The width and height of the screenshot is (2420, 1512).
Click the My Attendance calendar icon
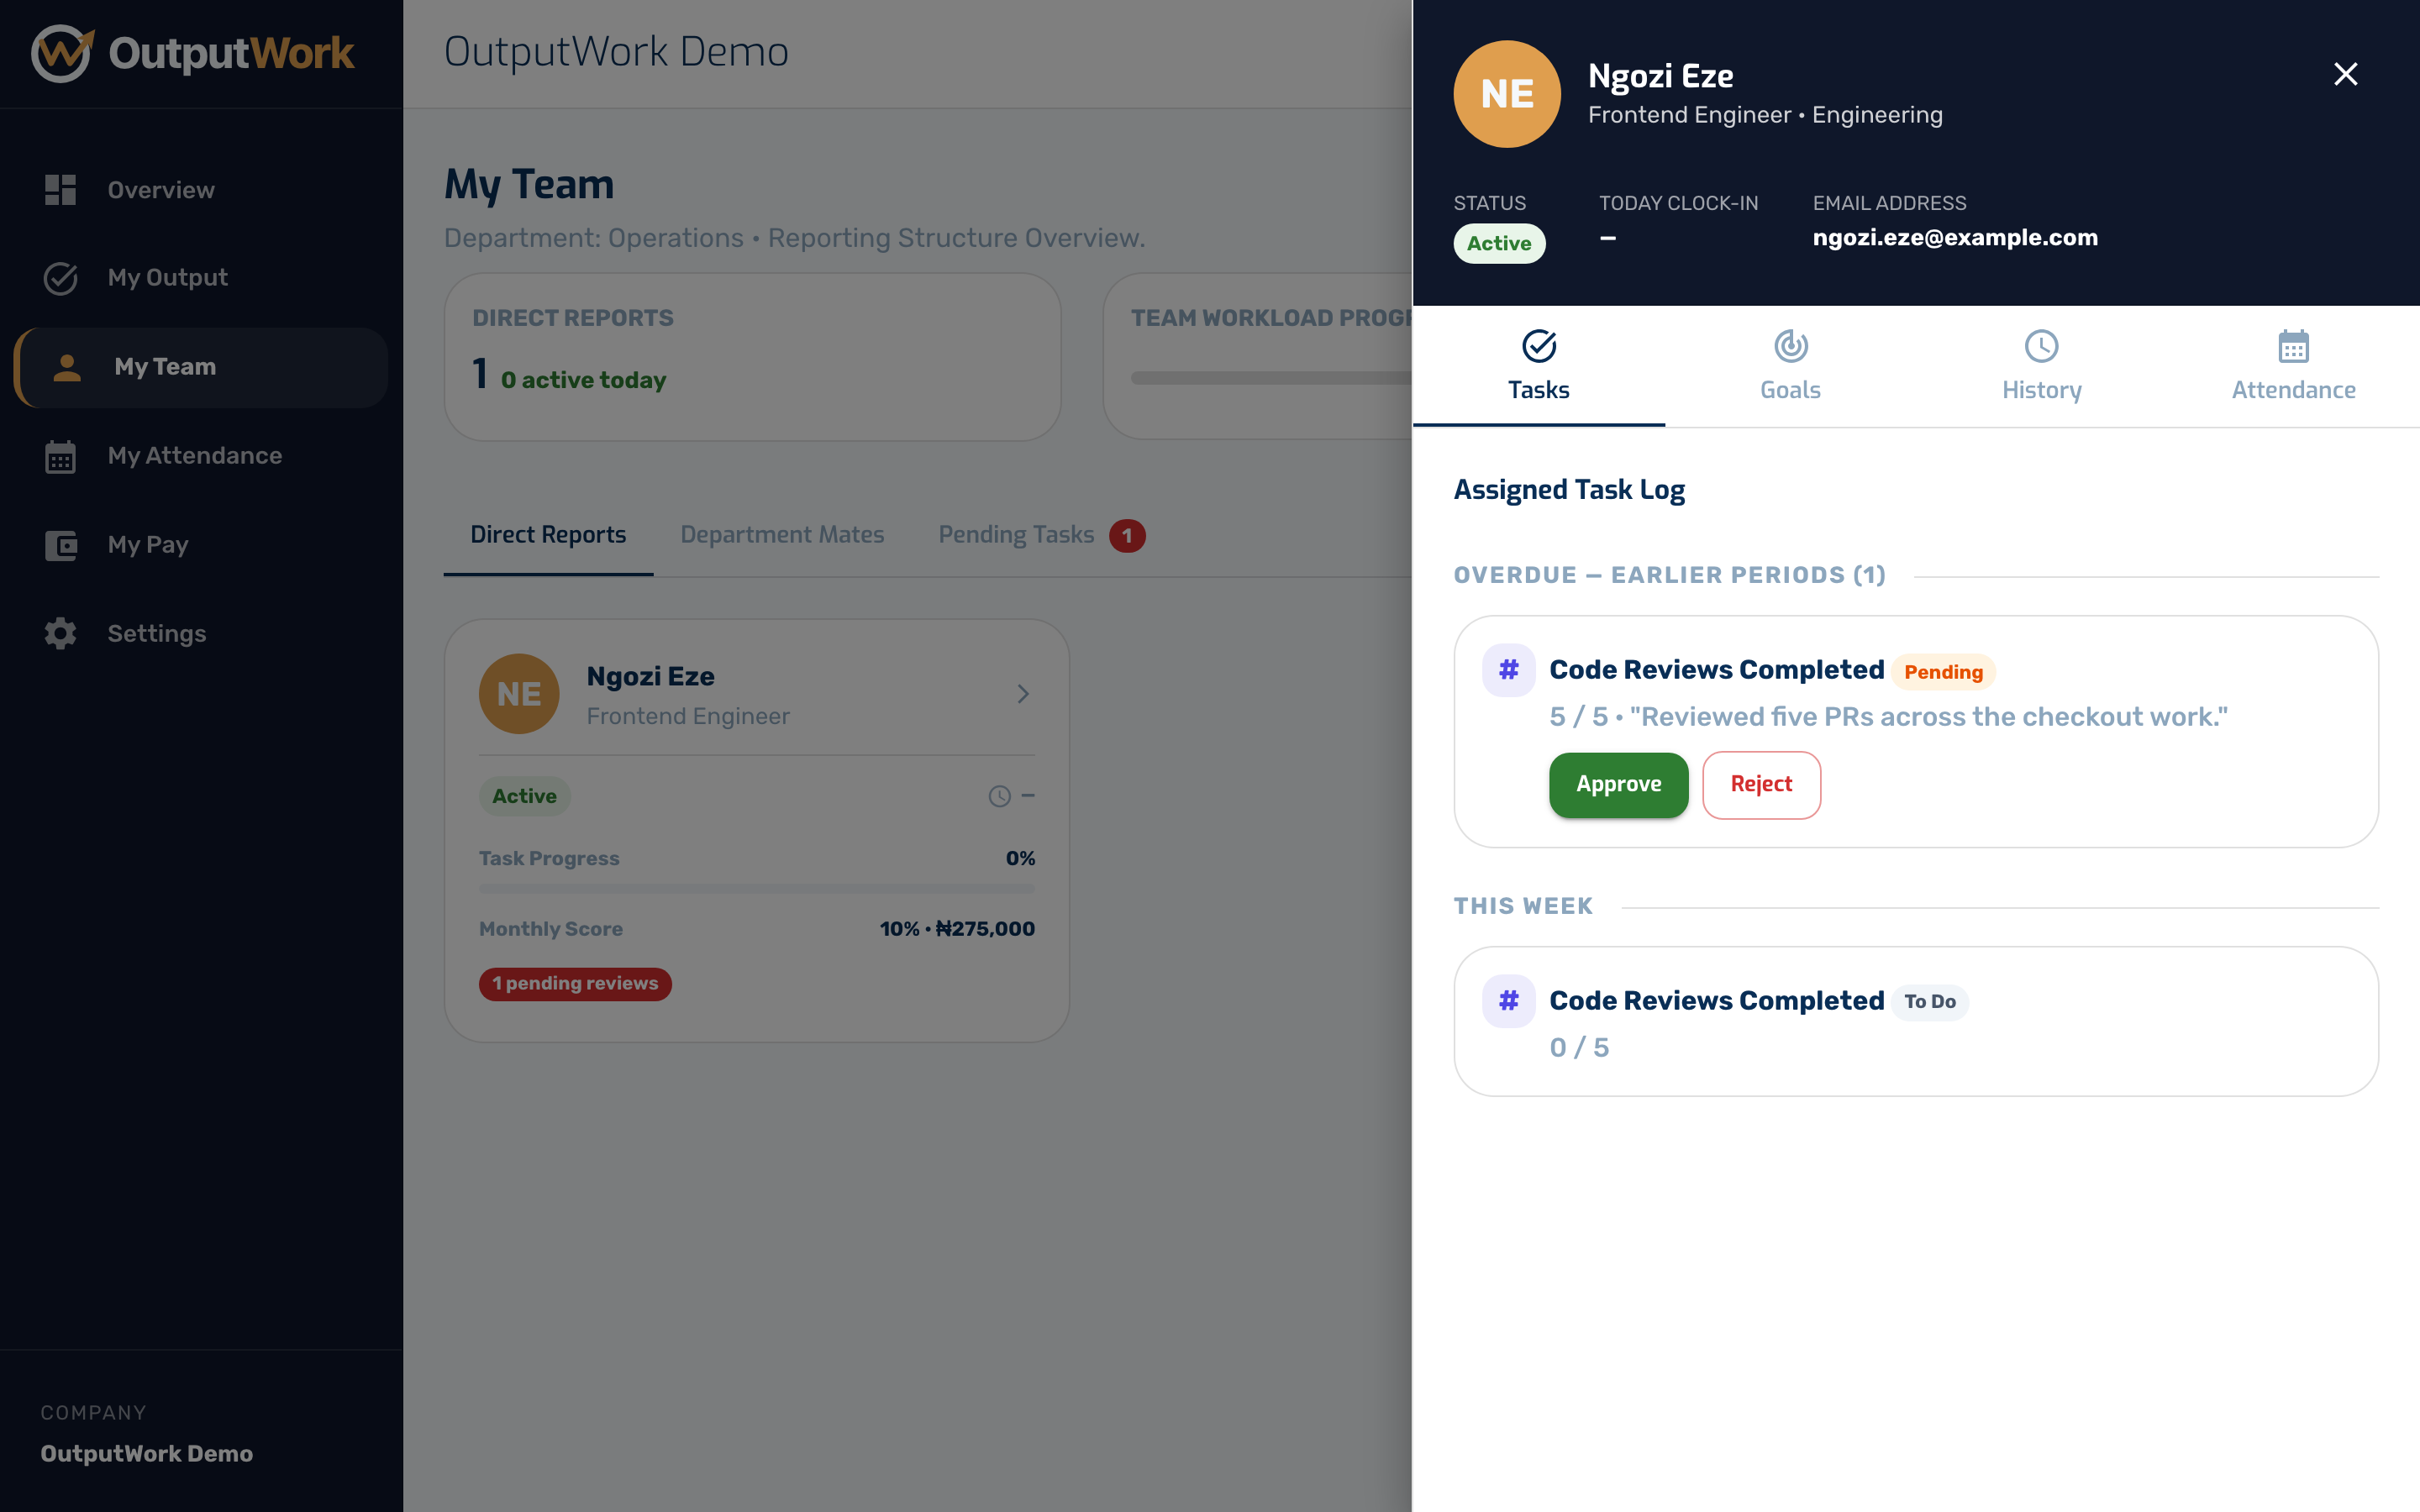(60, 456)
